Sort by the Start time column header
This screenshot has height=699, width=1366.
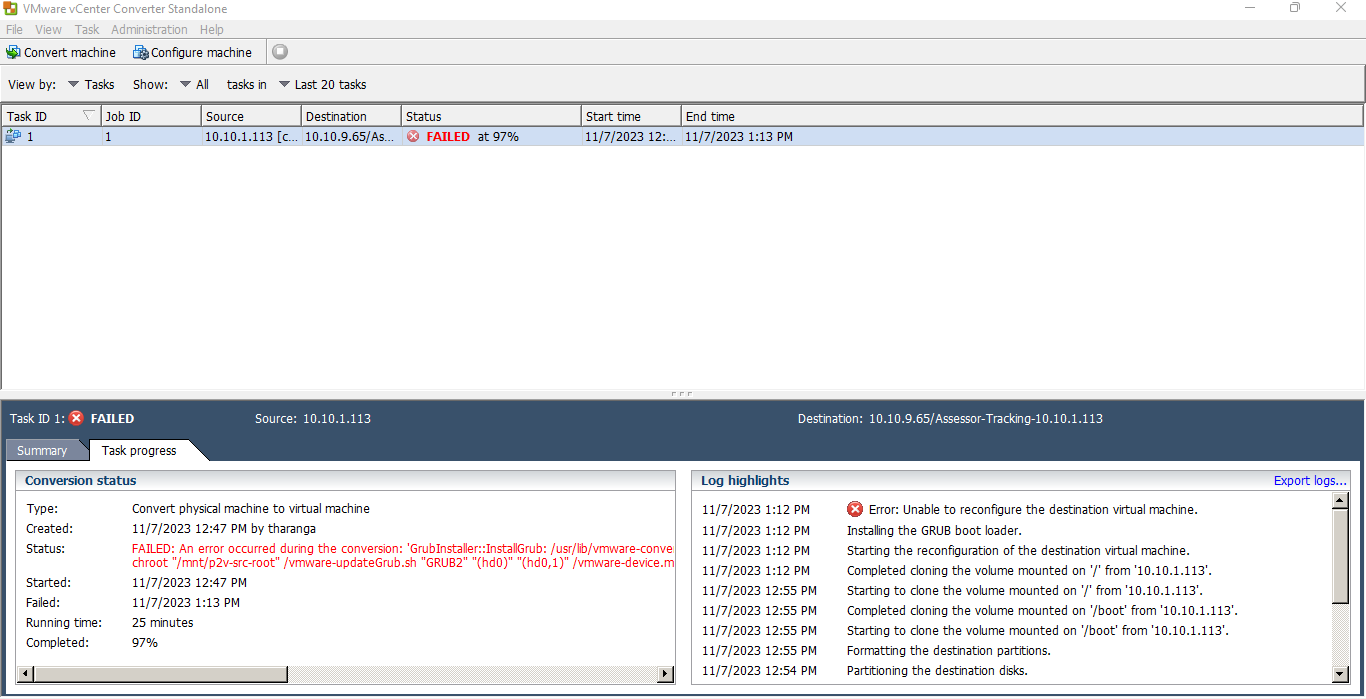pyautogui.click(x=631, y=116)
